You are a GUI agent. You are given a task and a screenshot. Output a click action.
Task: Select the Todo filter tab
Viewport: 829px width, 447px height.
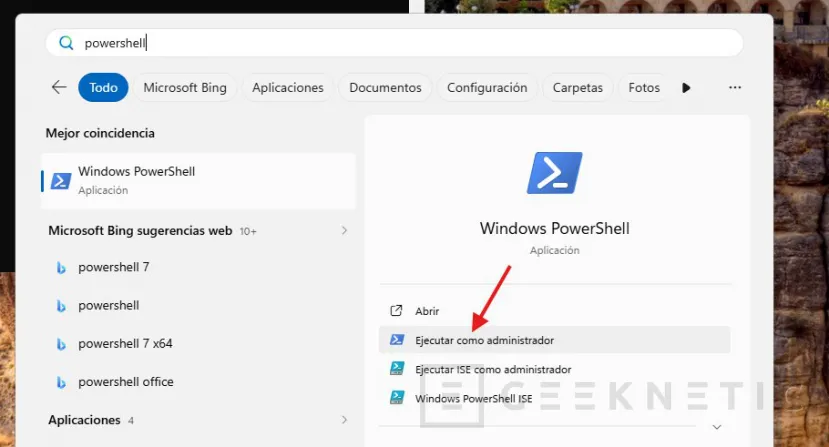coord(103,87)
